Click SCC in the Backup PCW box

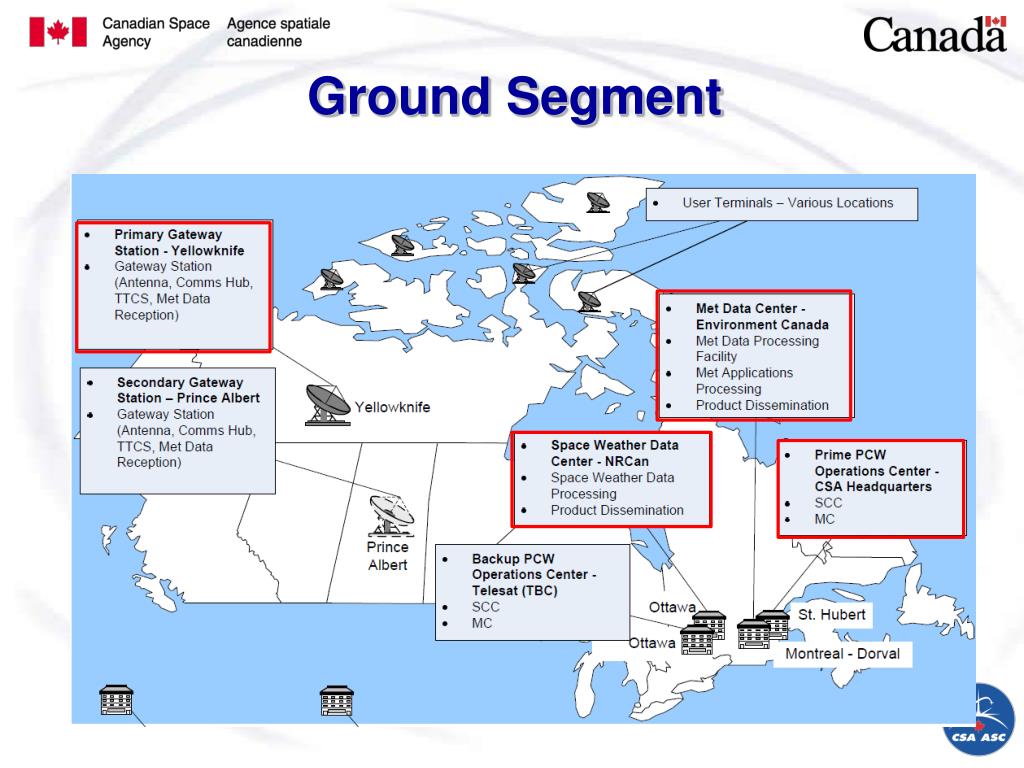coord(485,607)
